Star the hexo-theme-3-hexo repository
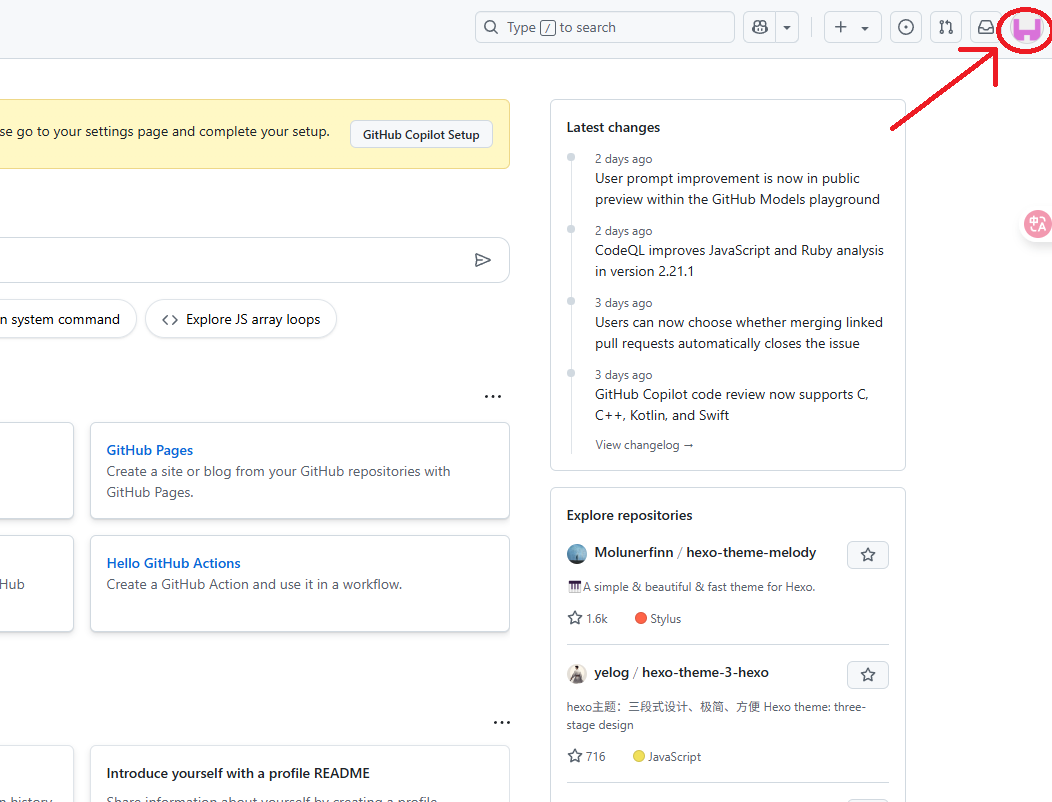Viewport: 1052px width, 802px height. (x=867, y=675)
